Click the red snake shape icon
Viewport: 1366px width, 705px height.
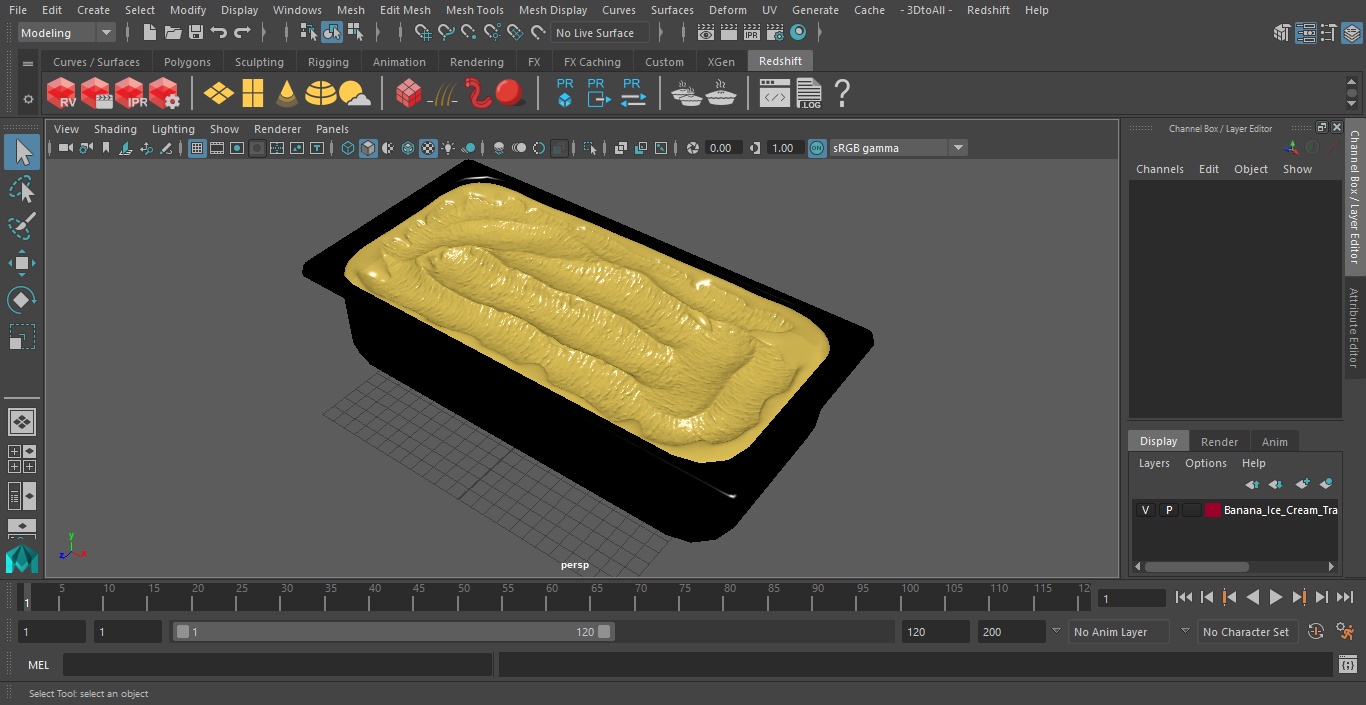pyautogui.click(x=477, y=94)
